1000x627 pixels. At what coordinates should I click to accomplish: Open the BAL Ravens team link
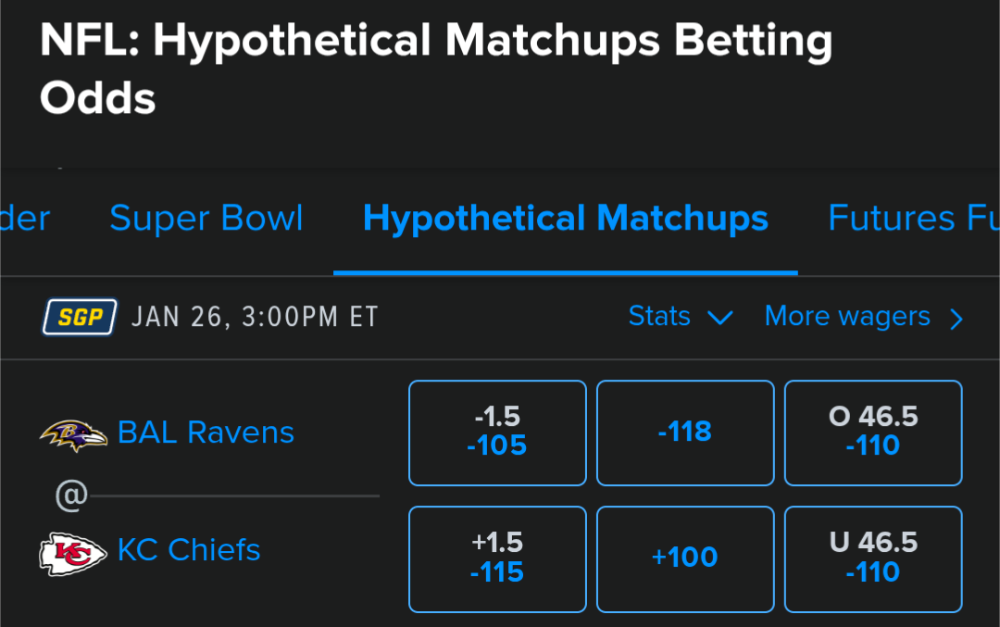click(206, 433)
